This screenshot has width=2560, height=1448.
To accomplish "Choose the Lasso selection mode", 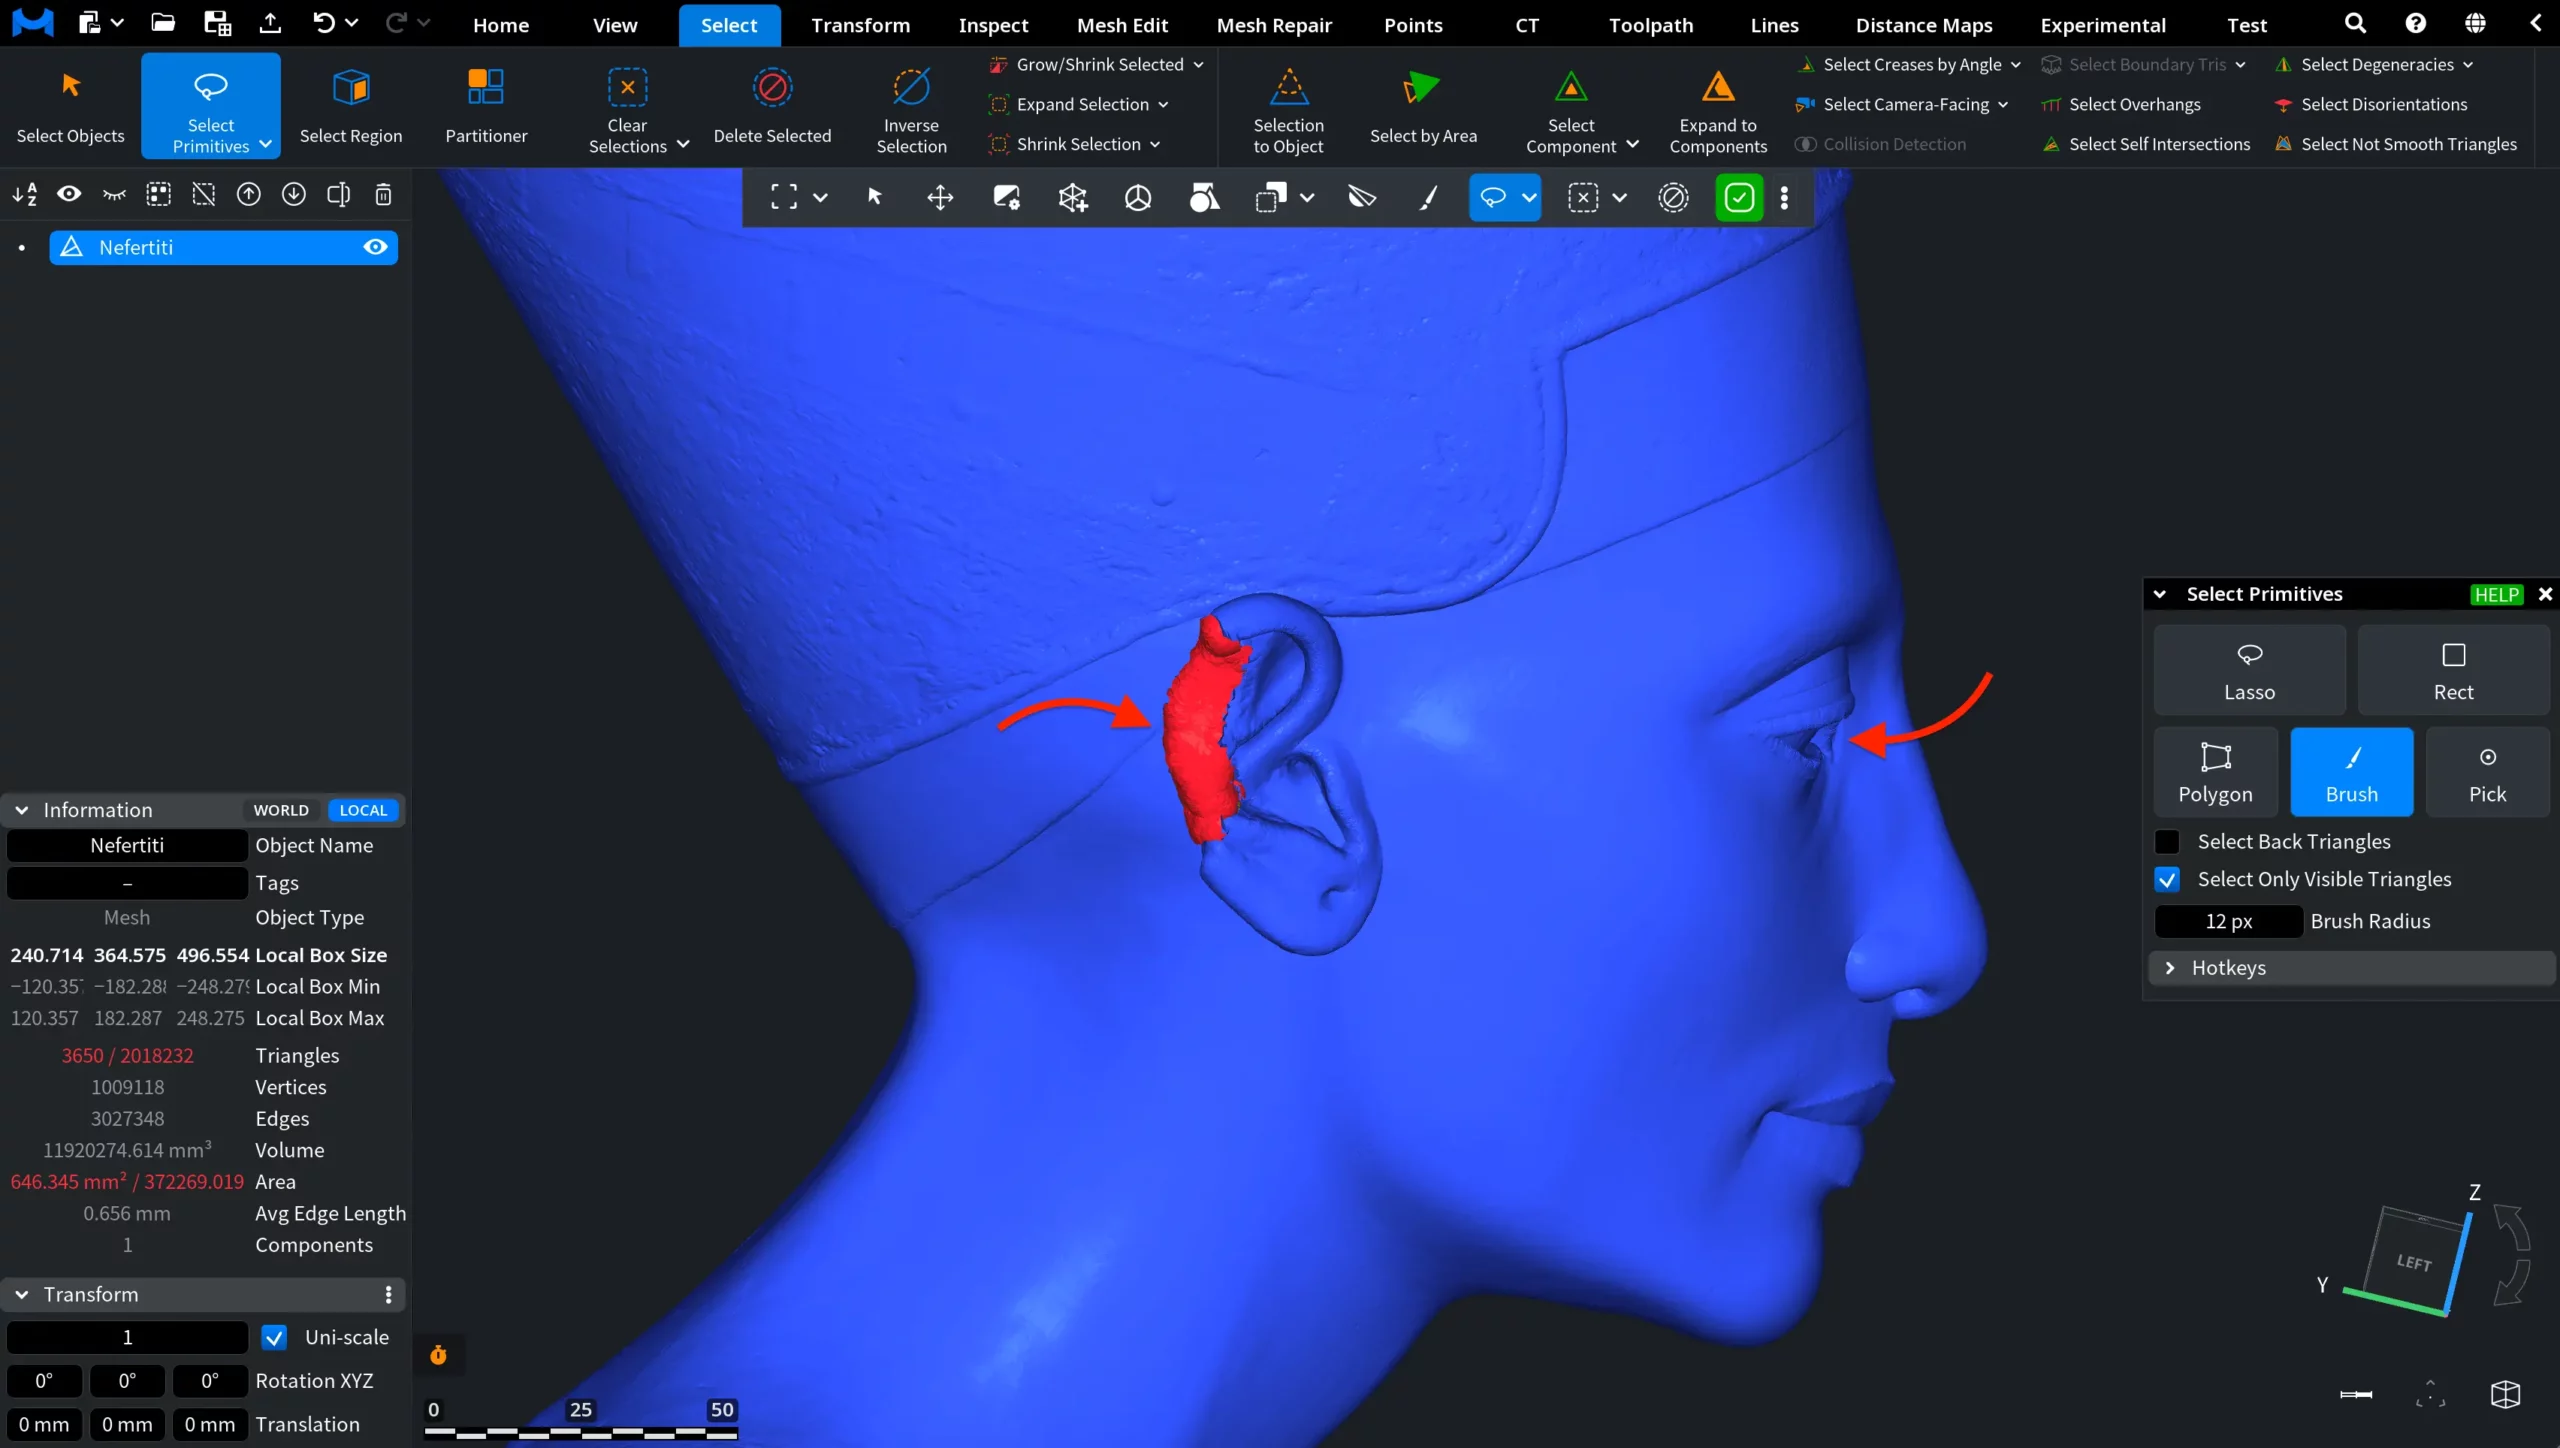I will pos(2249,670).
